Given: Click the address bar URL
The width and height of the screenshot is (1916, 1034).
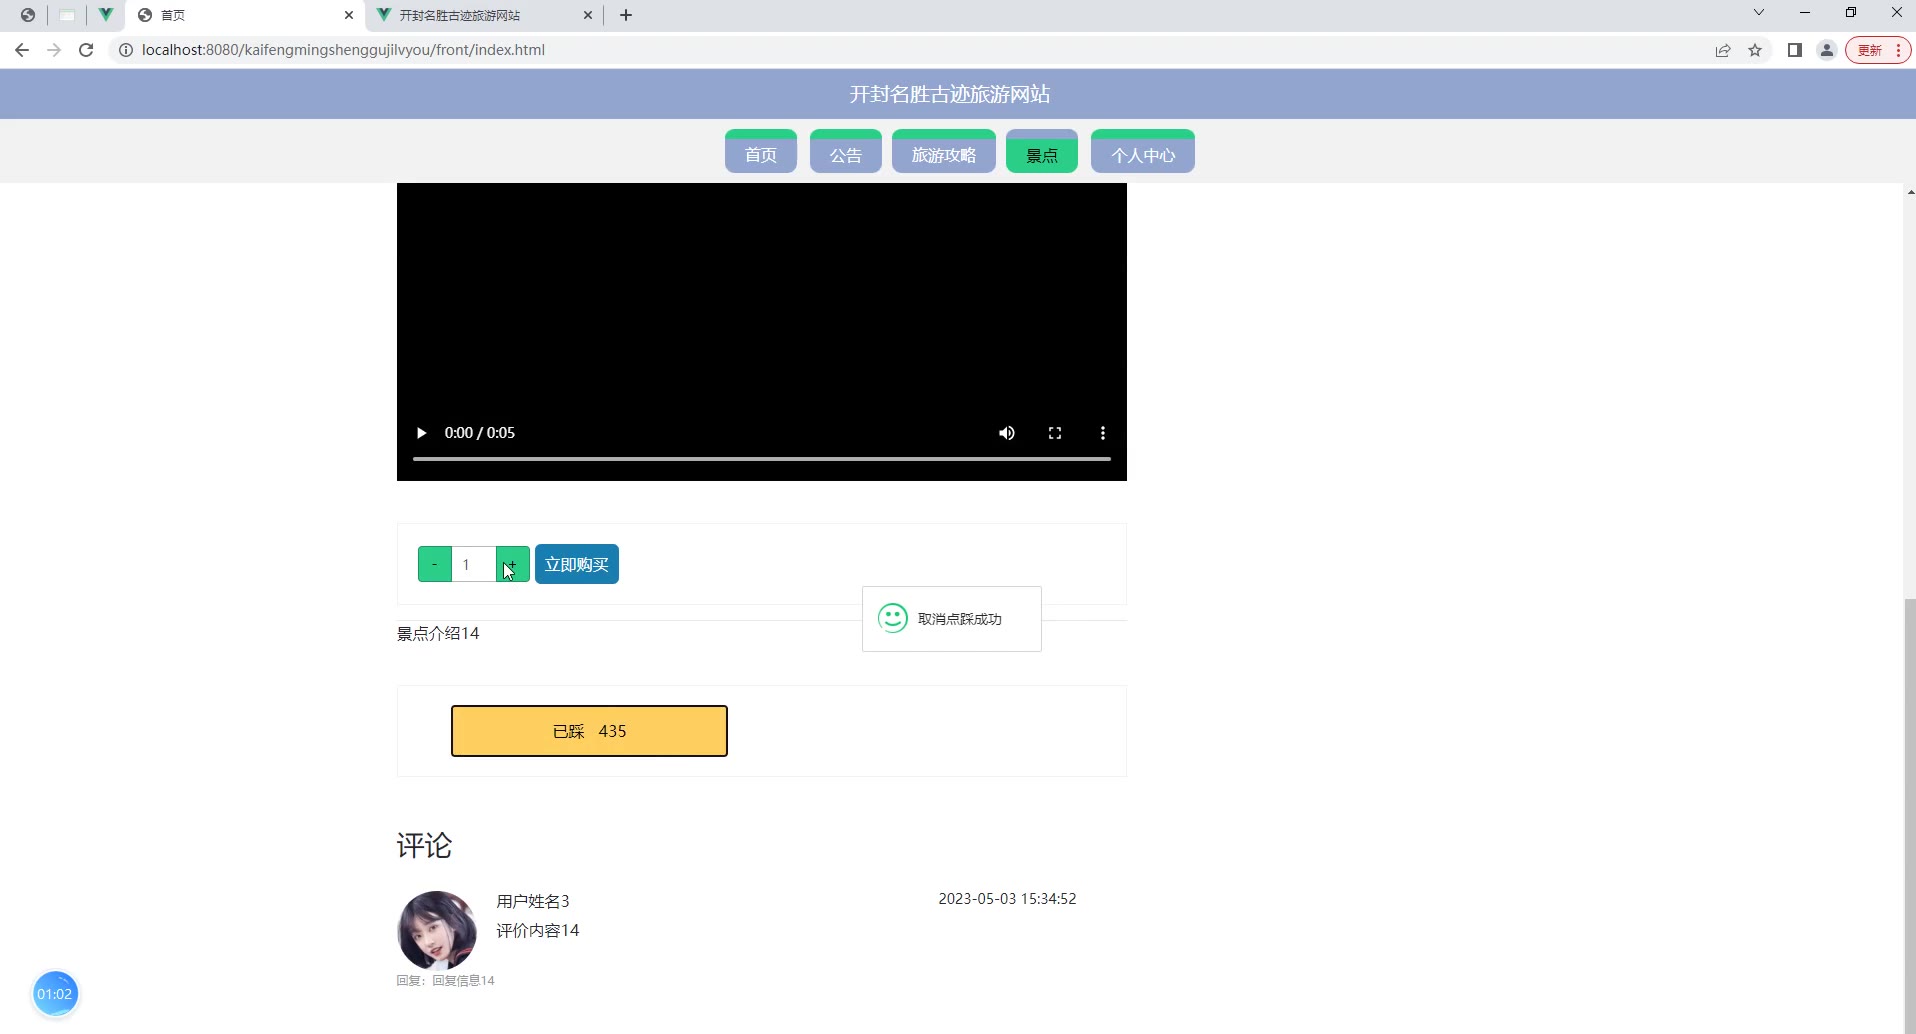Looking at the screenshot, I should click(x=343, y=50).
